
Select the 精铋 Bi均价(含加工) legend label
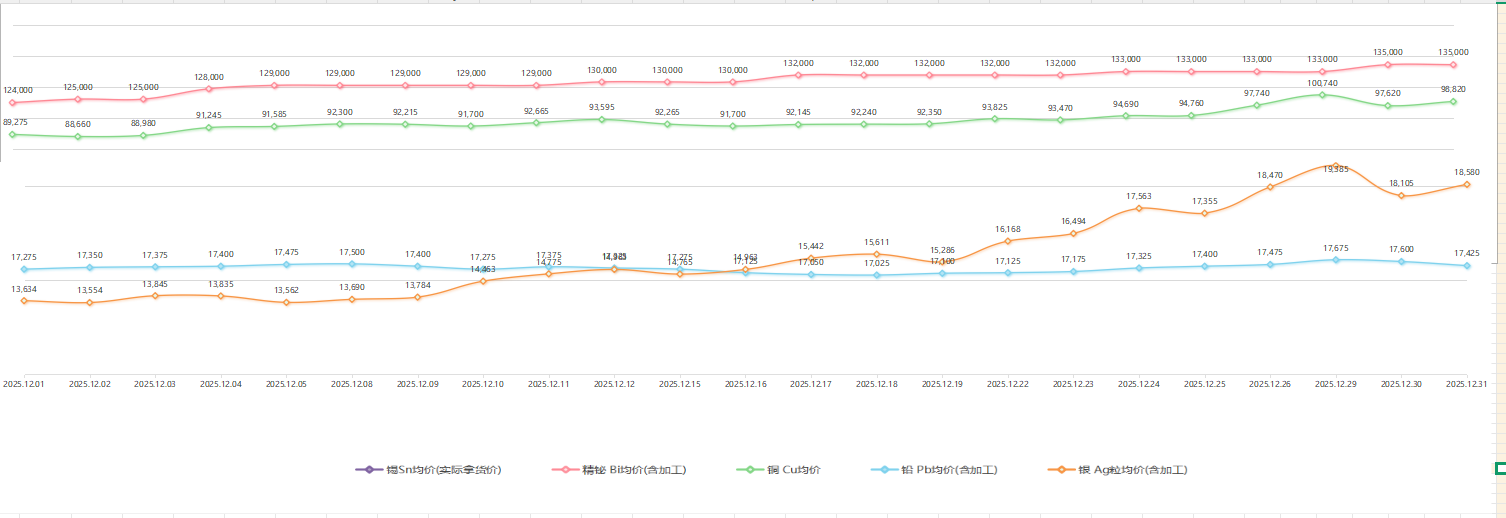(634, 470)
